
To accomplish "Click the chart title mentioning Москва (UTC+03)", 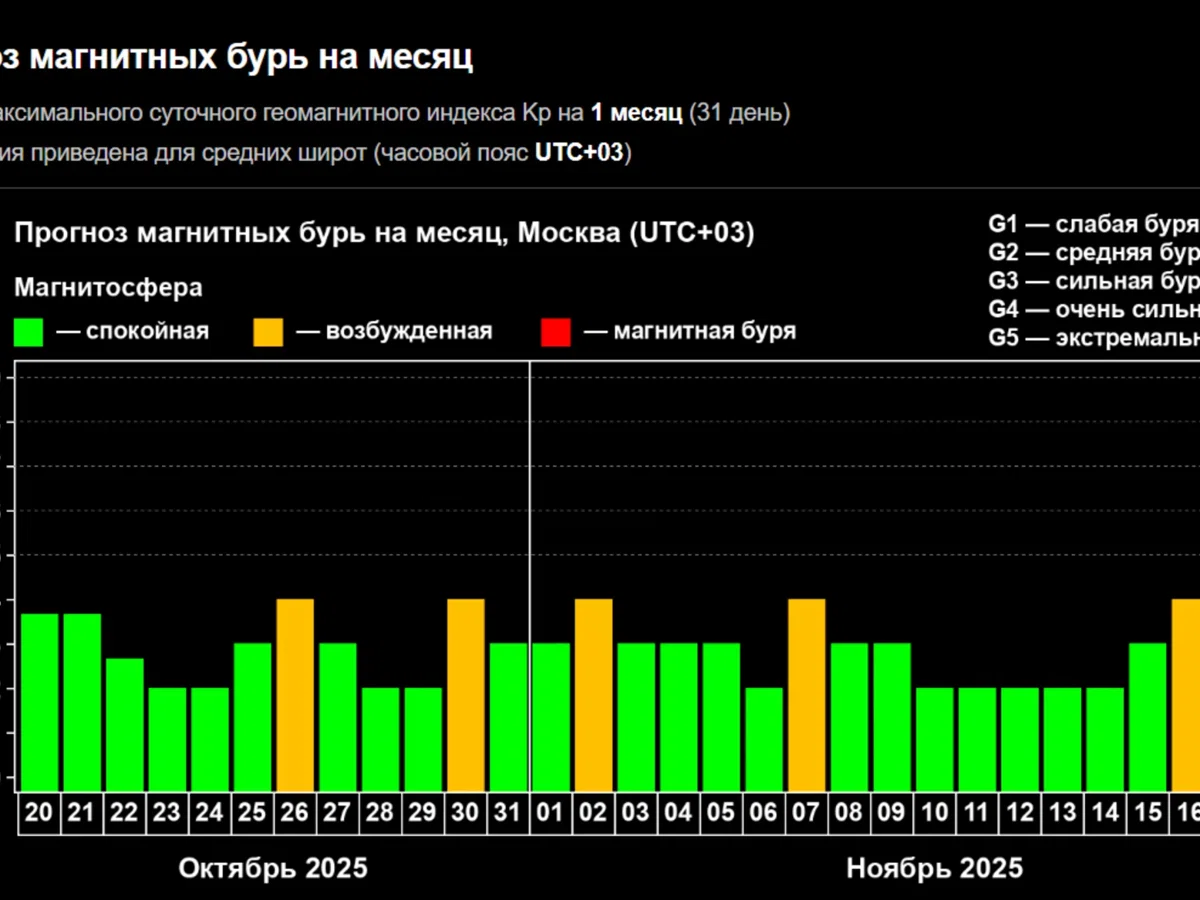I will tap(384, 233).
